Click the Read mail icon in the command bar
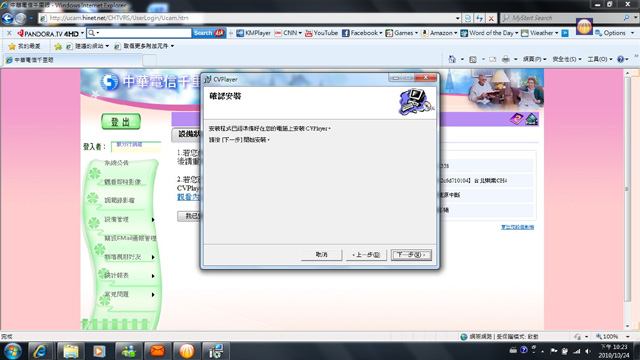 point(493,59)
